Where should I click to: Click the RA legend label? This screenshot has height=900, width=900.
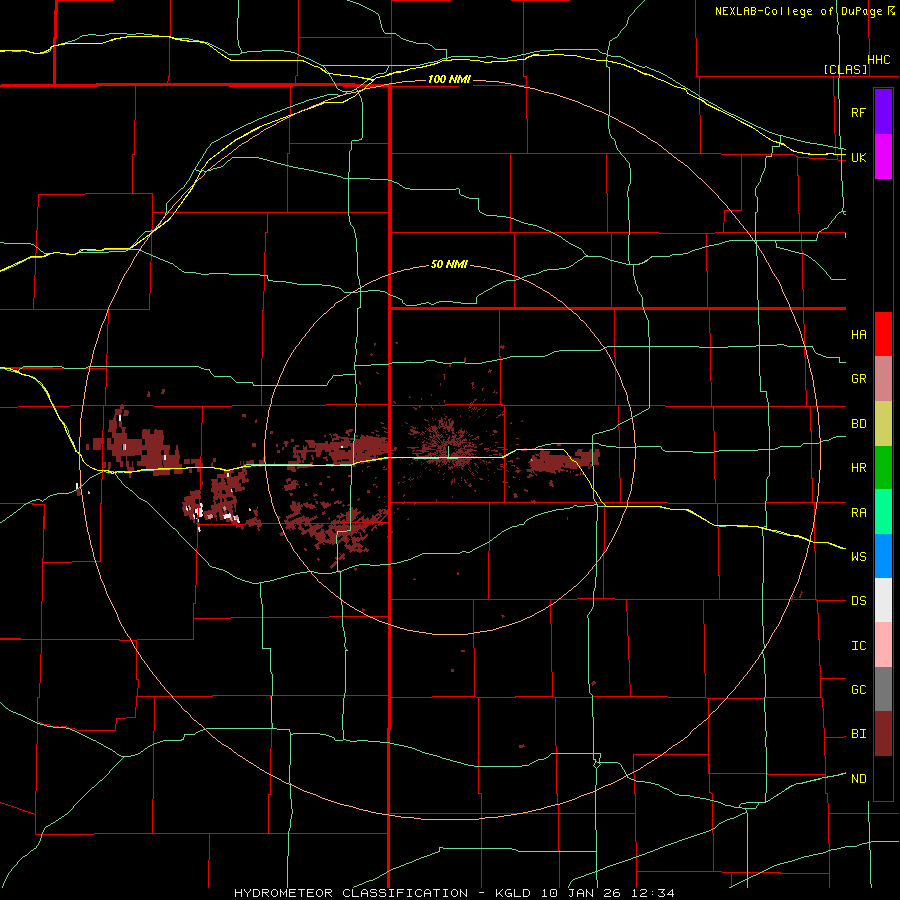[x=858, y=512]
